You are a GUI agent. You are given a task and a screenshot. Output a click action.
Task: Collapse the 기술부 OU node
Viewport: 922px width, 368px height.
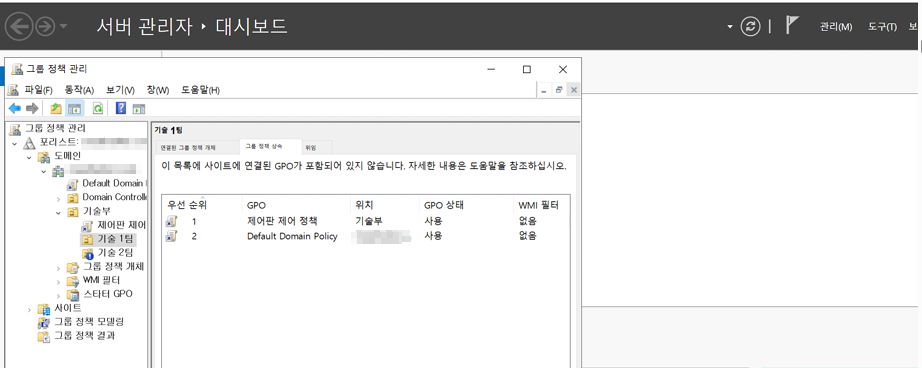point(58,212)
